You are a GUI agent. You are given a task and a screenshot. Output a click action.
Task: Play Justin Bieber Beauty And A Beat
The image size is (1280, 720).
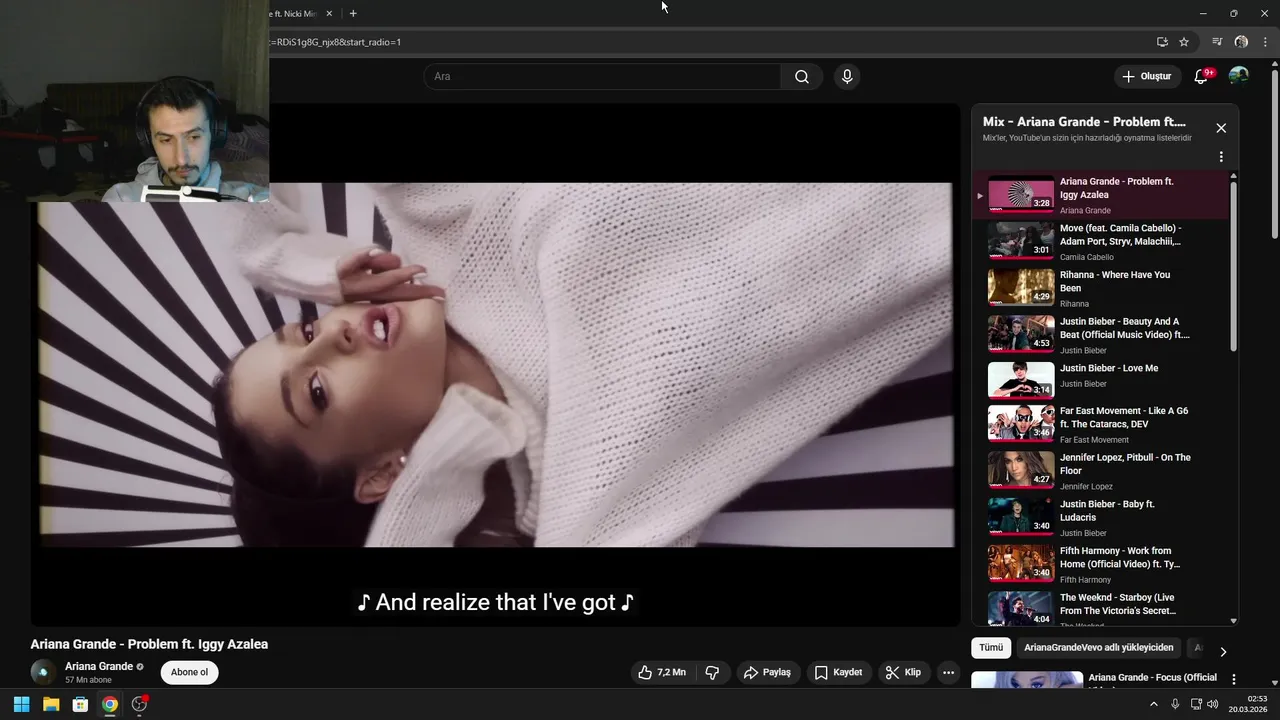(1102, 335)
